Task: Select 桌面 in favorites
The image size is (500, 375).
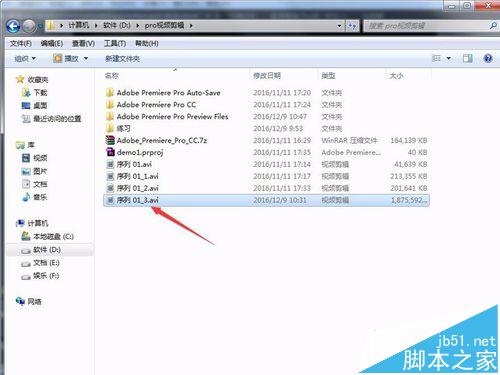Action: click(40, 106)
